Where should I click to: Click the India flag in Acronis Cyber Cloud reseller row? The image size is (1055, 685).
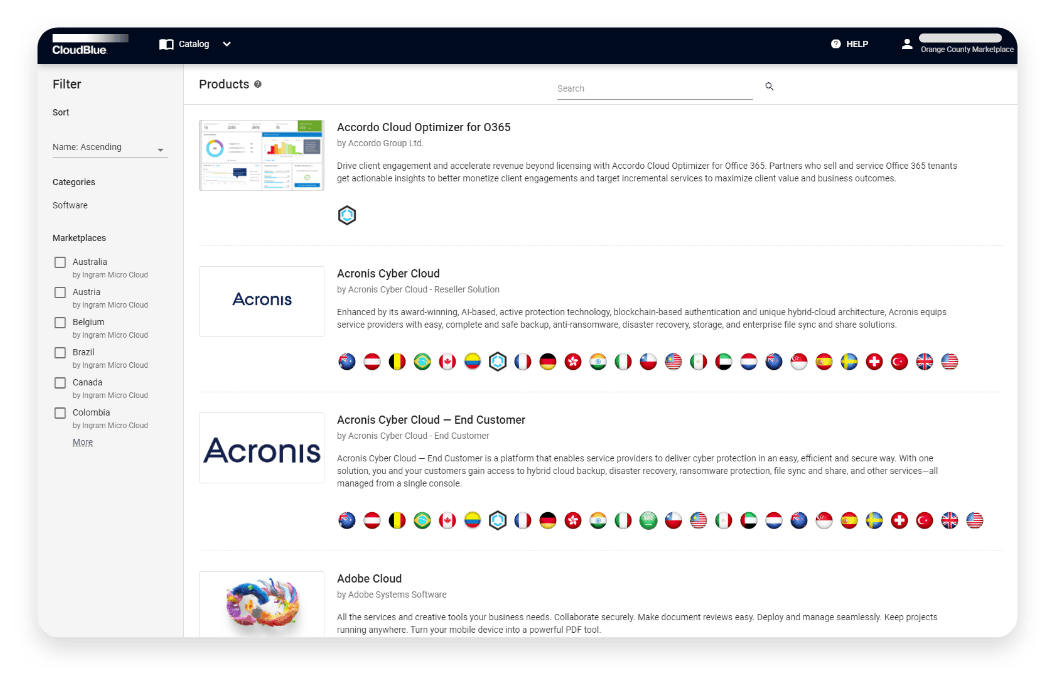point(598,361)
